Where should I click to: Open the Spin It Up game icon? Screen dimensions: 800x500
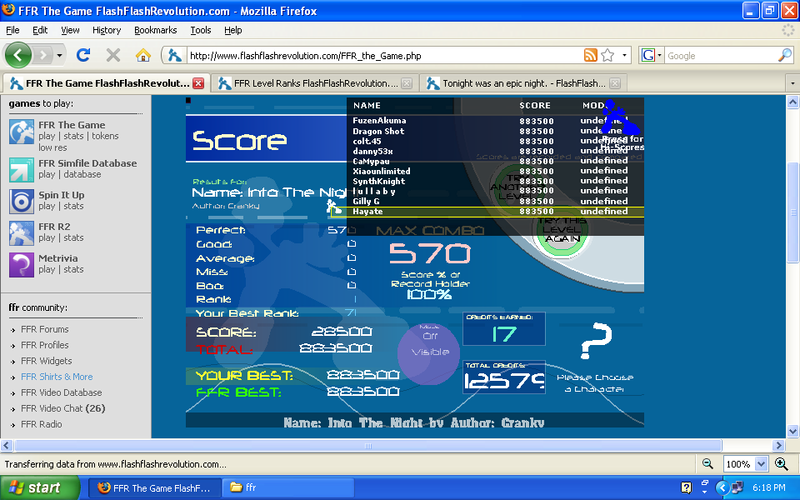coord(22,200)
